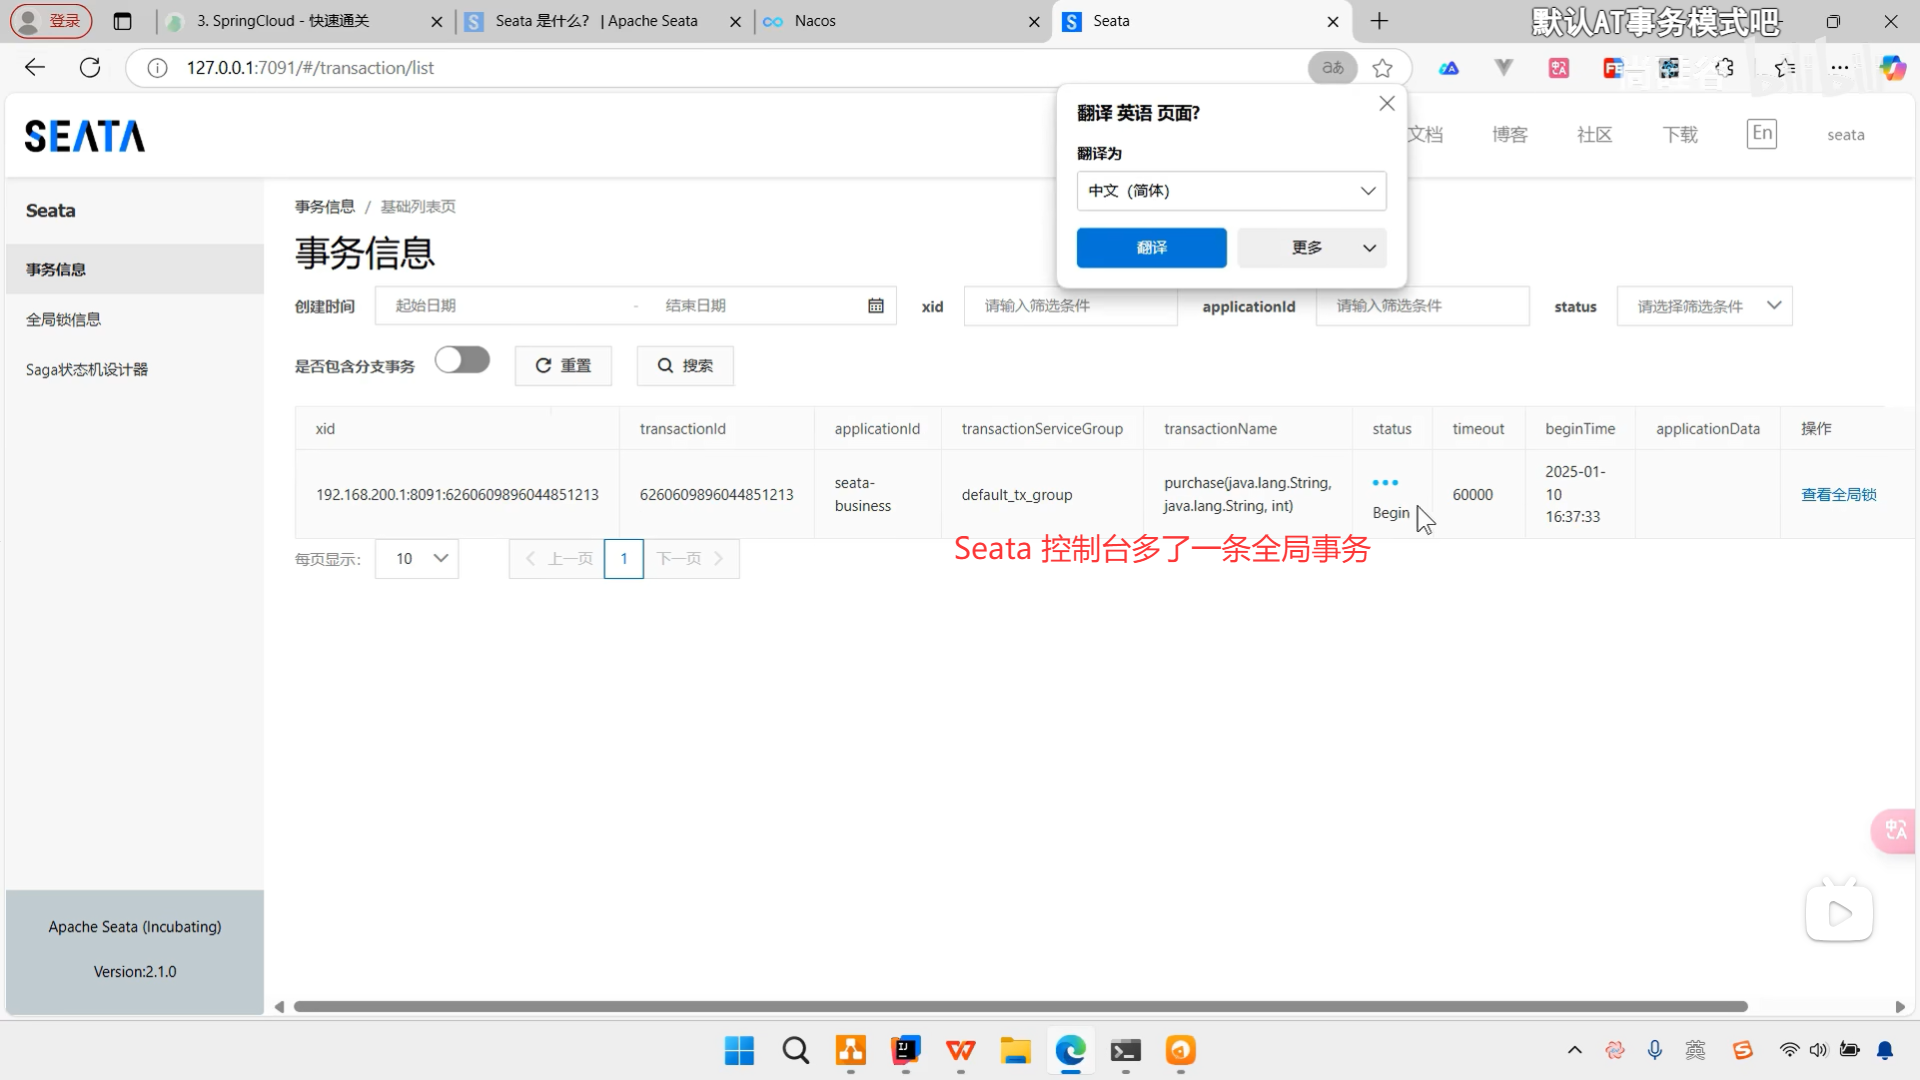Open the 中文（简体）translation language dropdown
Image resolution: width=1920 pixels, height=1080 pixels.
tap(1230, 190)
